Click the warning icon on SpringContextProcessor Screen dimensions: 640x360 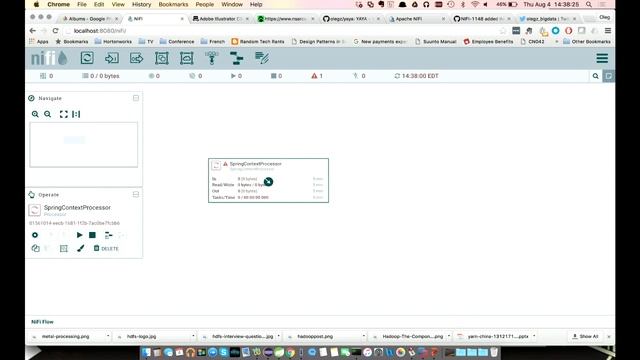(x=225, y=164)
